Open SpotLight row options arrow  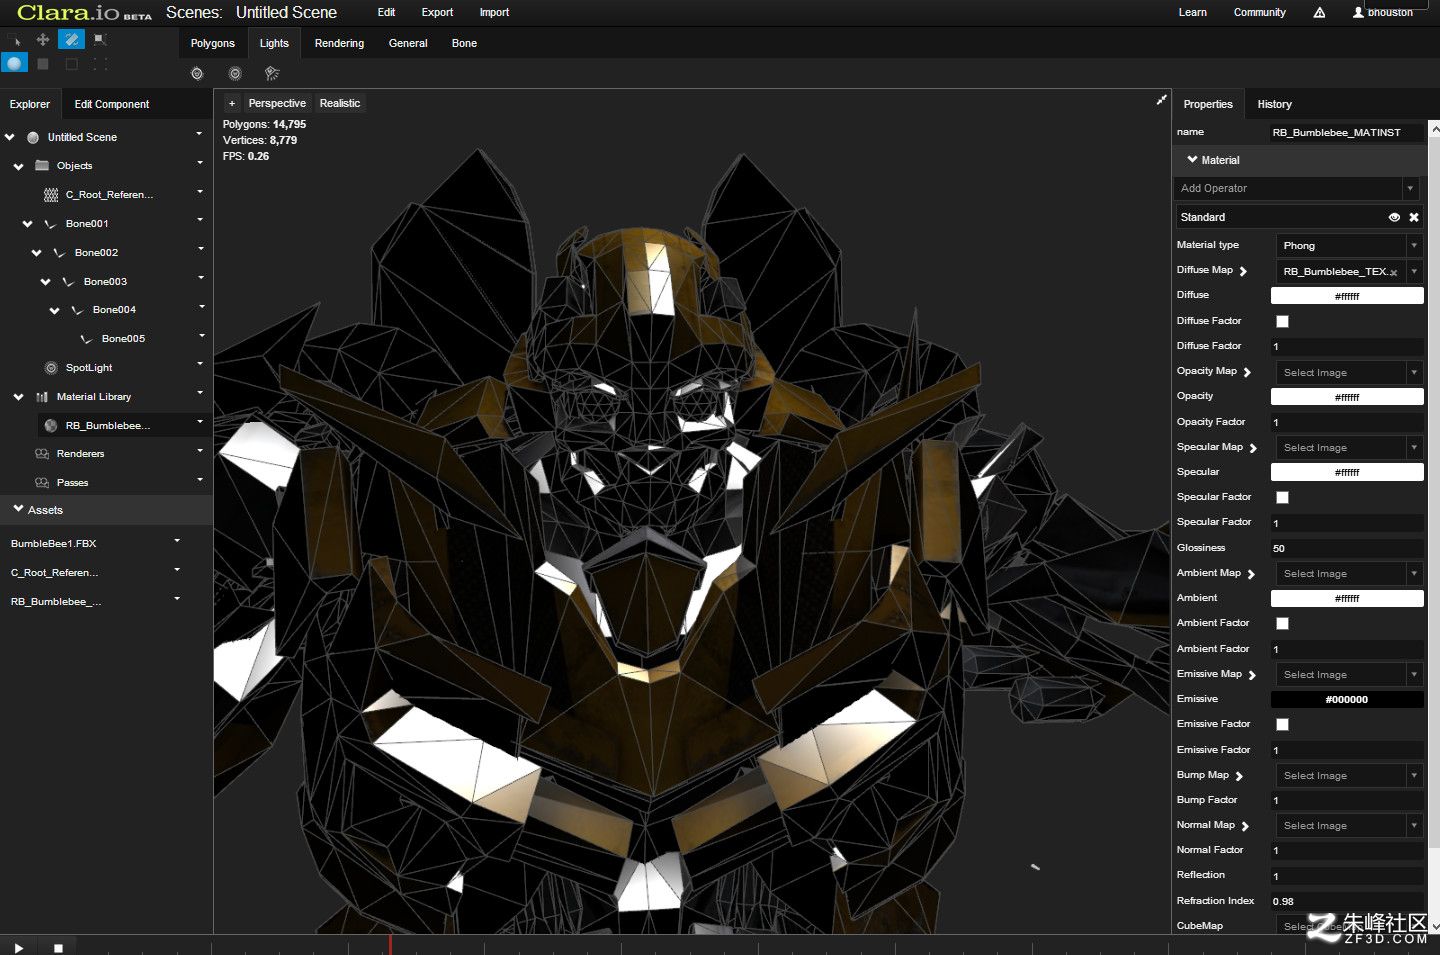pos(200,365)
